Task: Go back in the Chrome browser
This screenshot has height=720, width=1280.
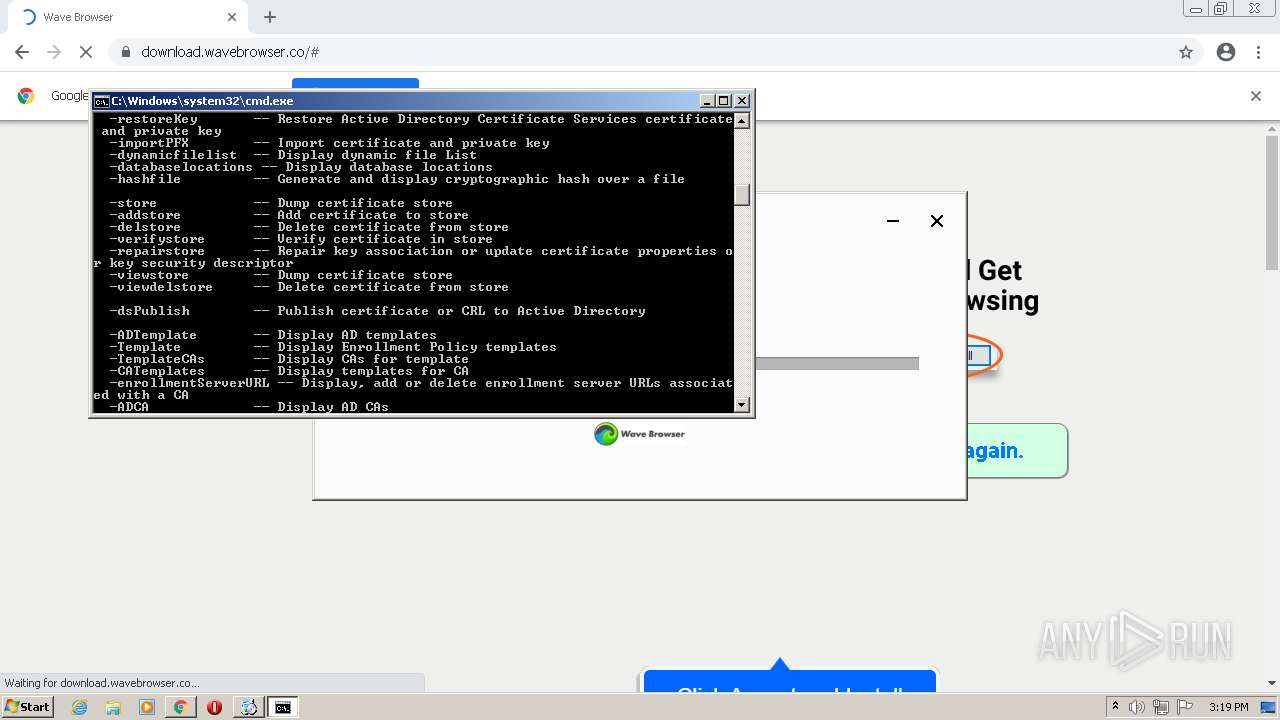Action: tap(22, 52)
